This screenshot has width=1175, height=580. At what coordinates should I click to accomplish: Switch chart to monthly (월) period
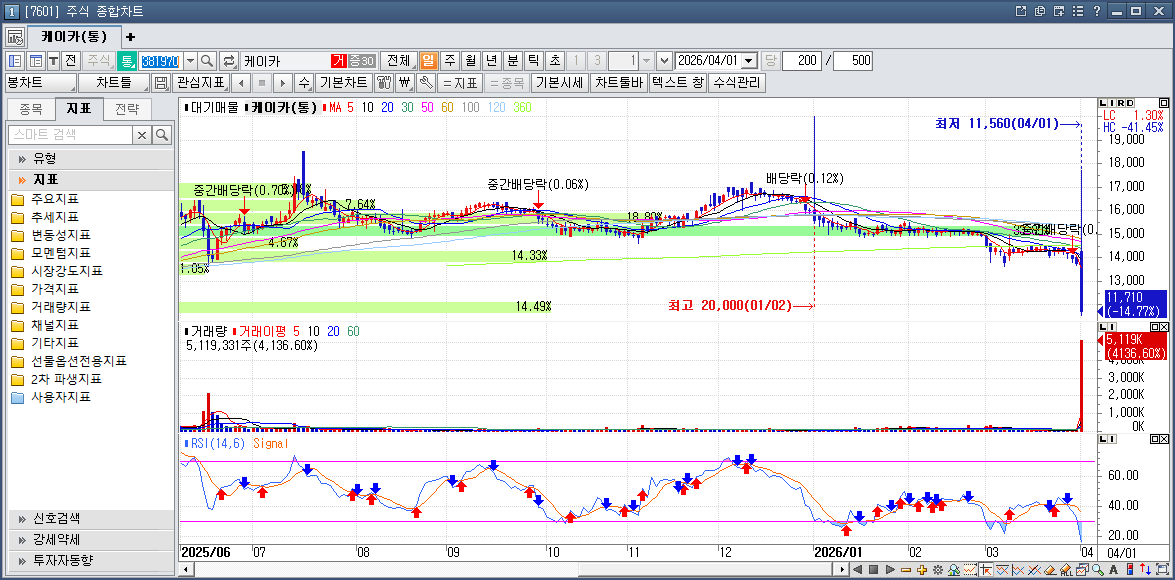pyautogui.click(x=470, y=61)
